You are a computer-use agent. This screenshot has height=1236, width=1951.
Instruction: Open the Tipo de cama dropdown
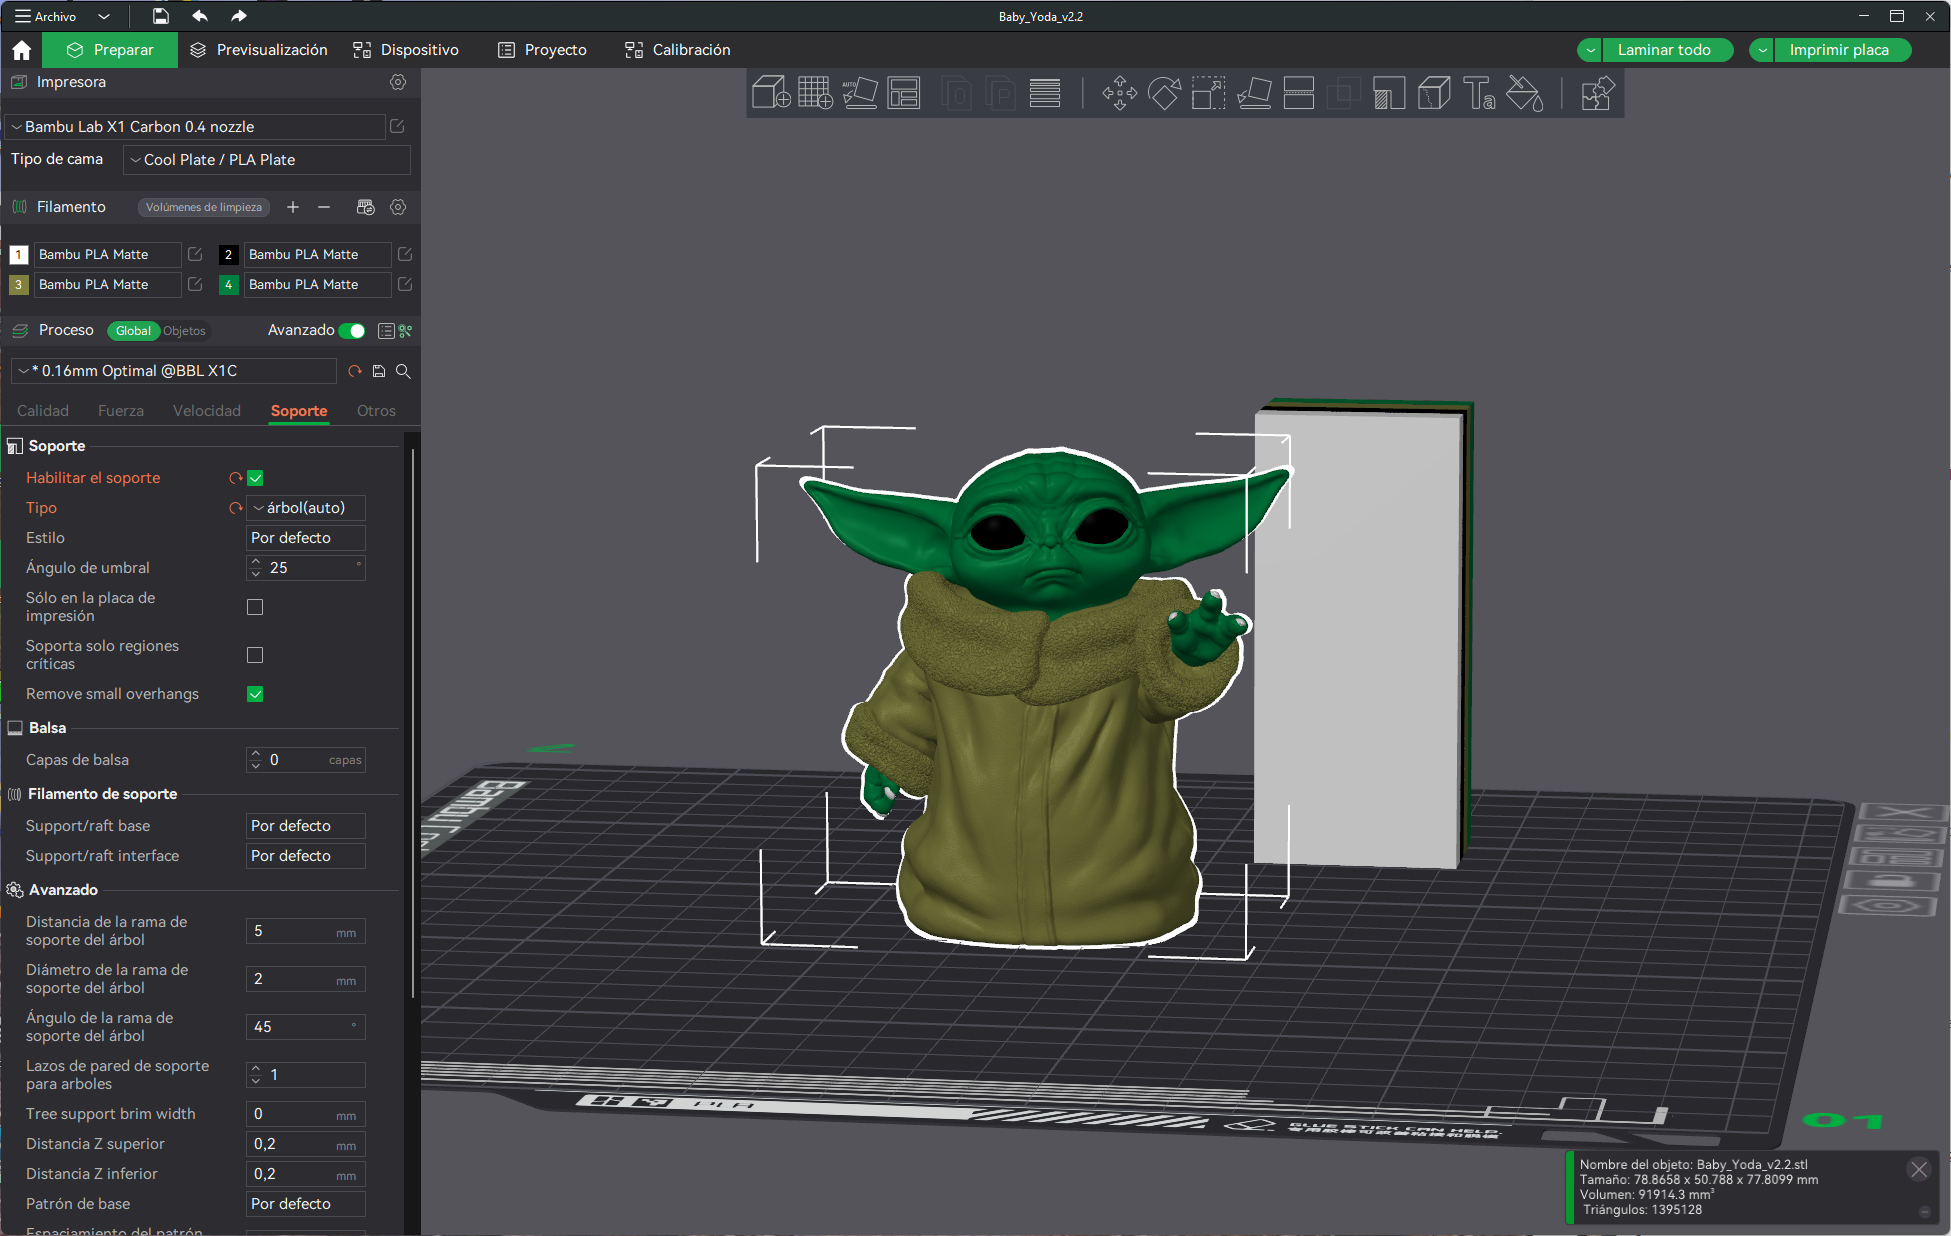tap(267, 160)
